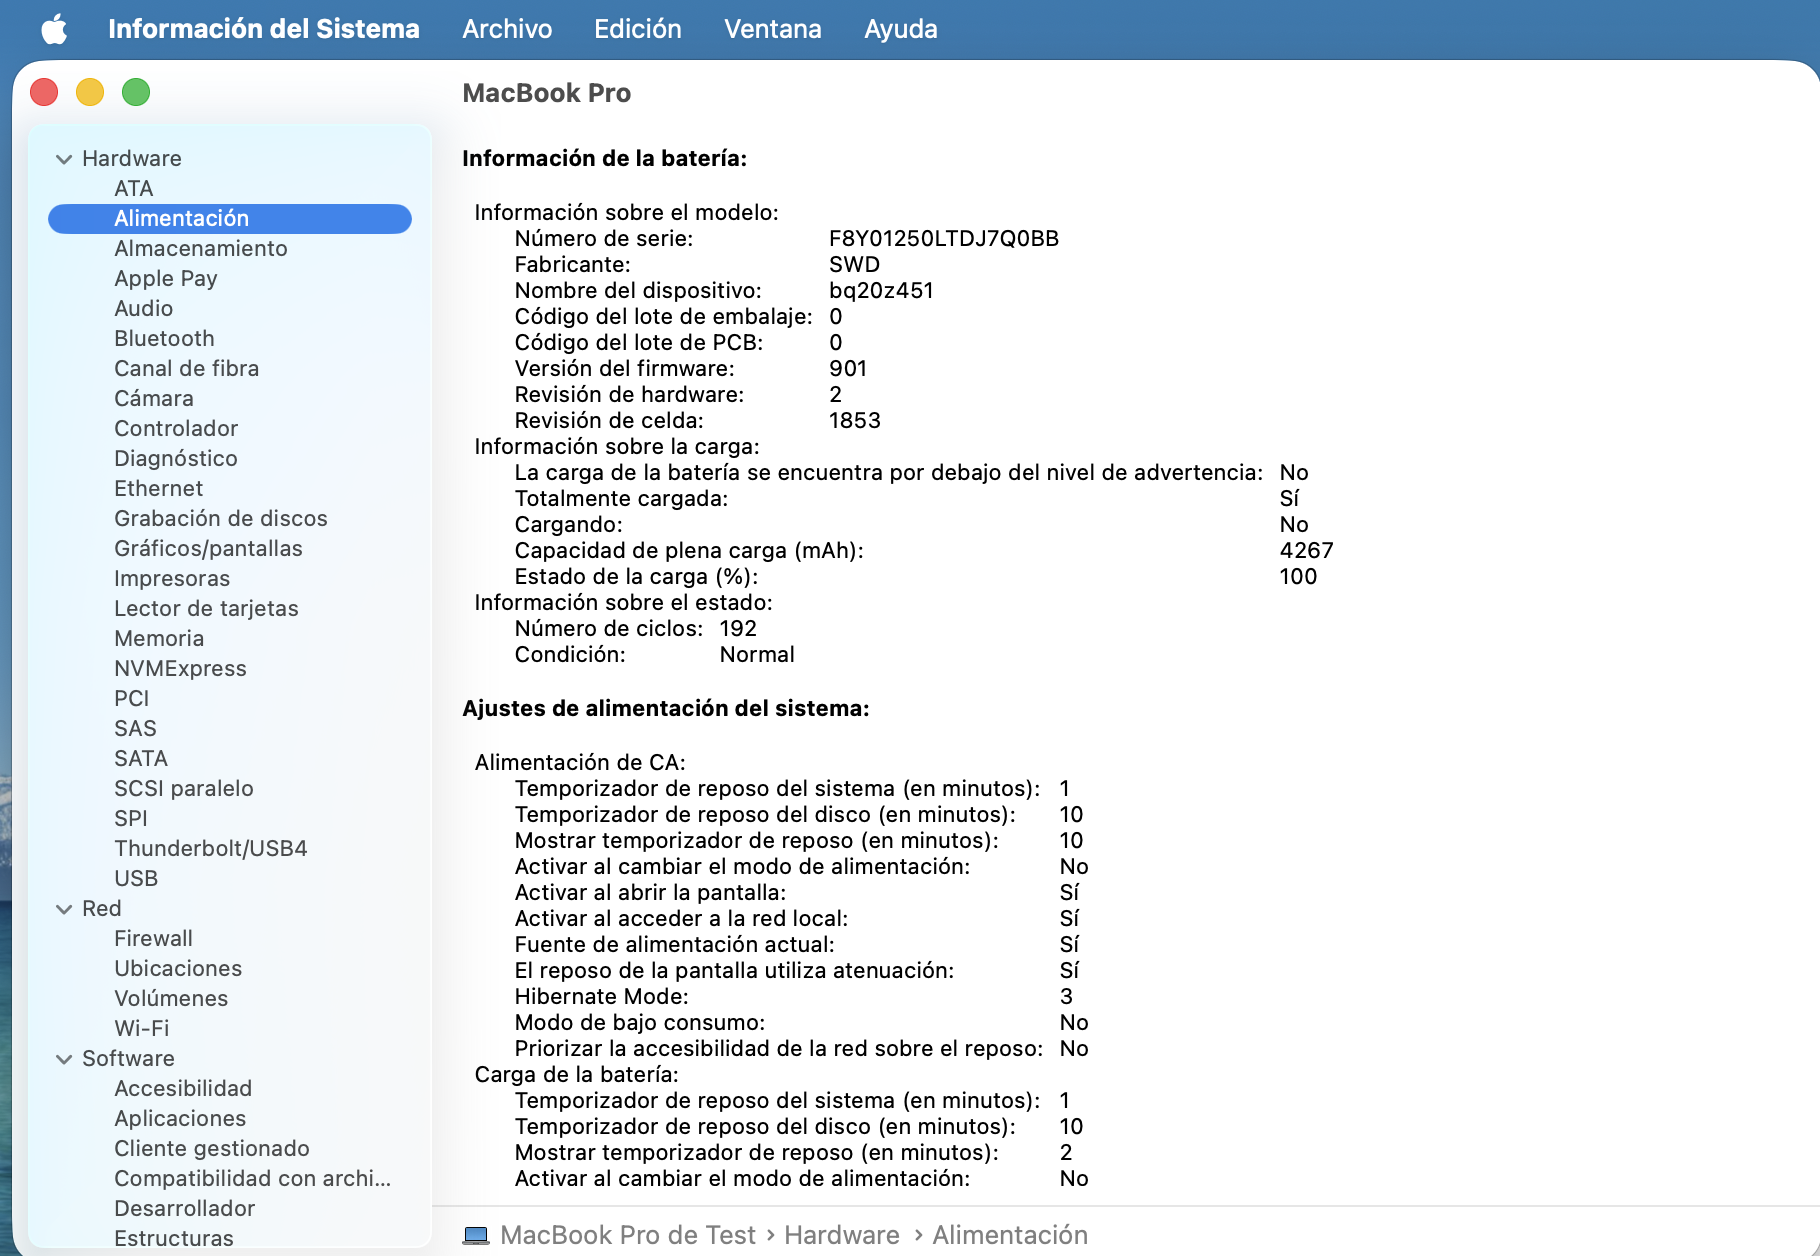The image size is (1820, 1256).
Task: Select Almacenamiento in the hardware list
Action: (x=200, y=248)
